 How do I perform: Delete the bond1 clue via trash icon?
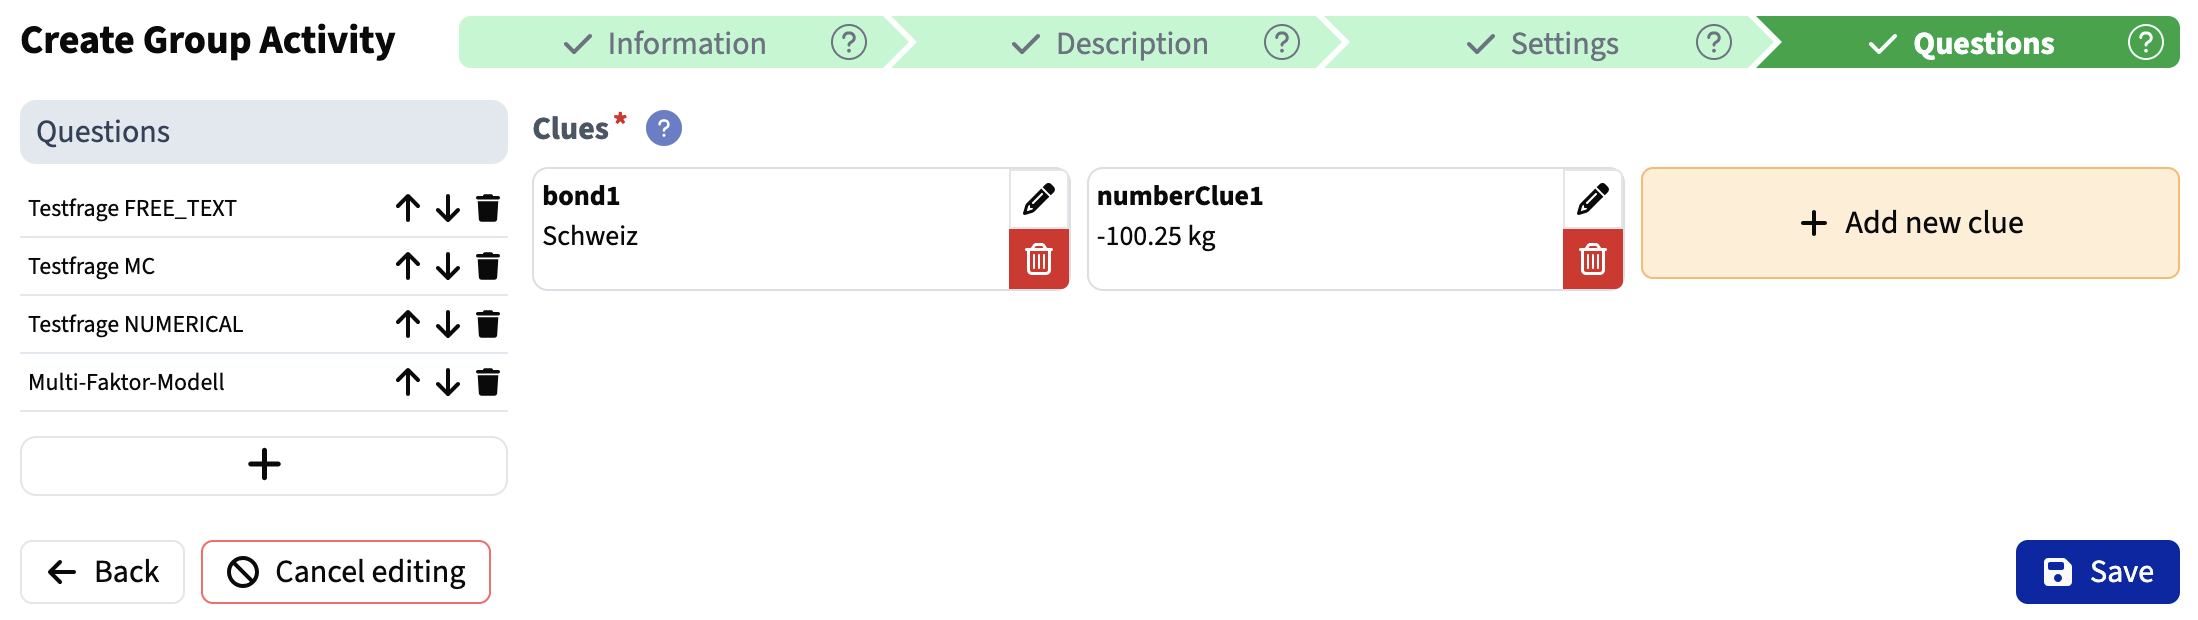[1038, 259]
